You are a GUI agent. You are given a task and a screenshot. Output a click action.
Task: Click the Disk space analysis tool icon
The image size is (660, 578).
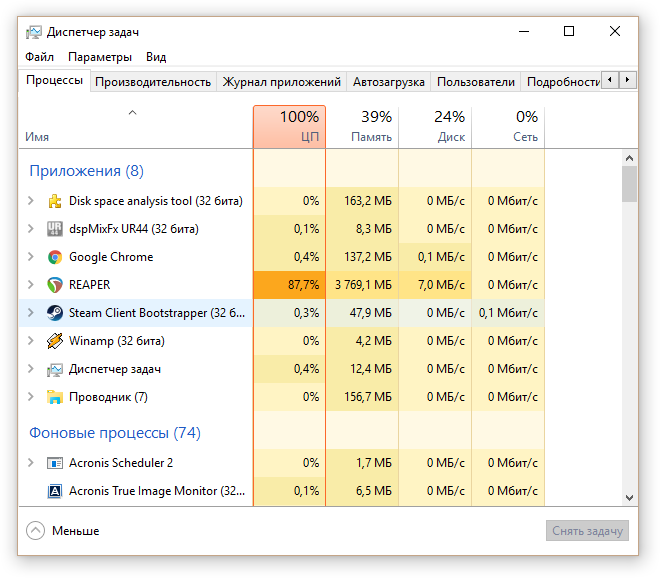coord(55,201)
